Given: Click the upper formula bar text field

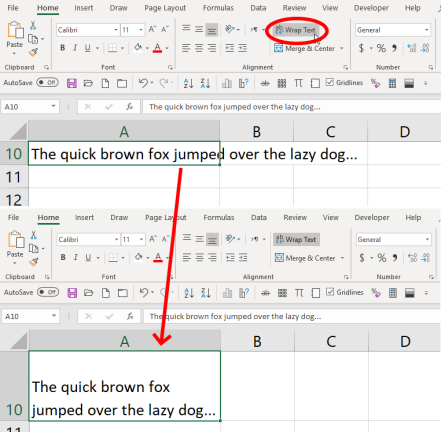Looking at the screenshot, I should [292, 107].
